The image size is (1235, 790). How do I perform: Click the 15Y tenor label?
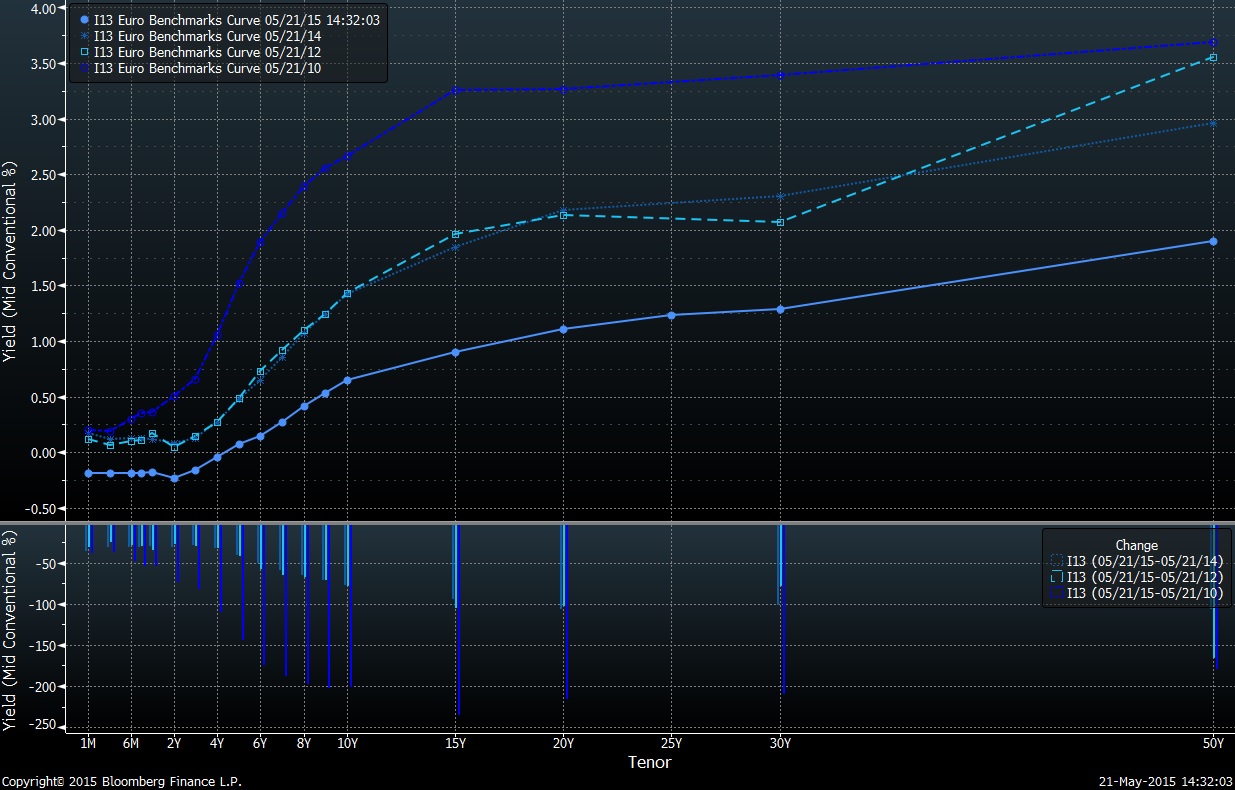[x=456, y=743]
